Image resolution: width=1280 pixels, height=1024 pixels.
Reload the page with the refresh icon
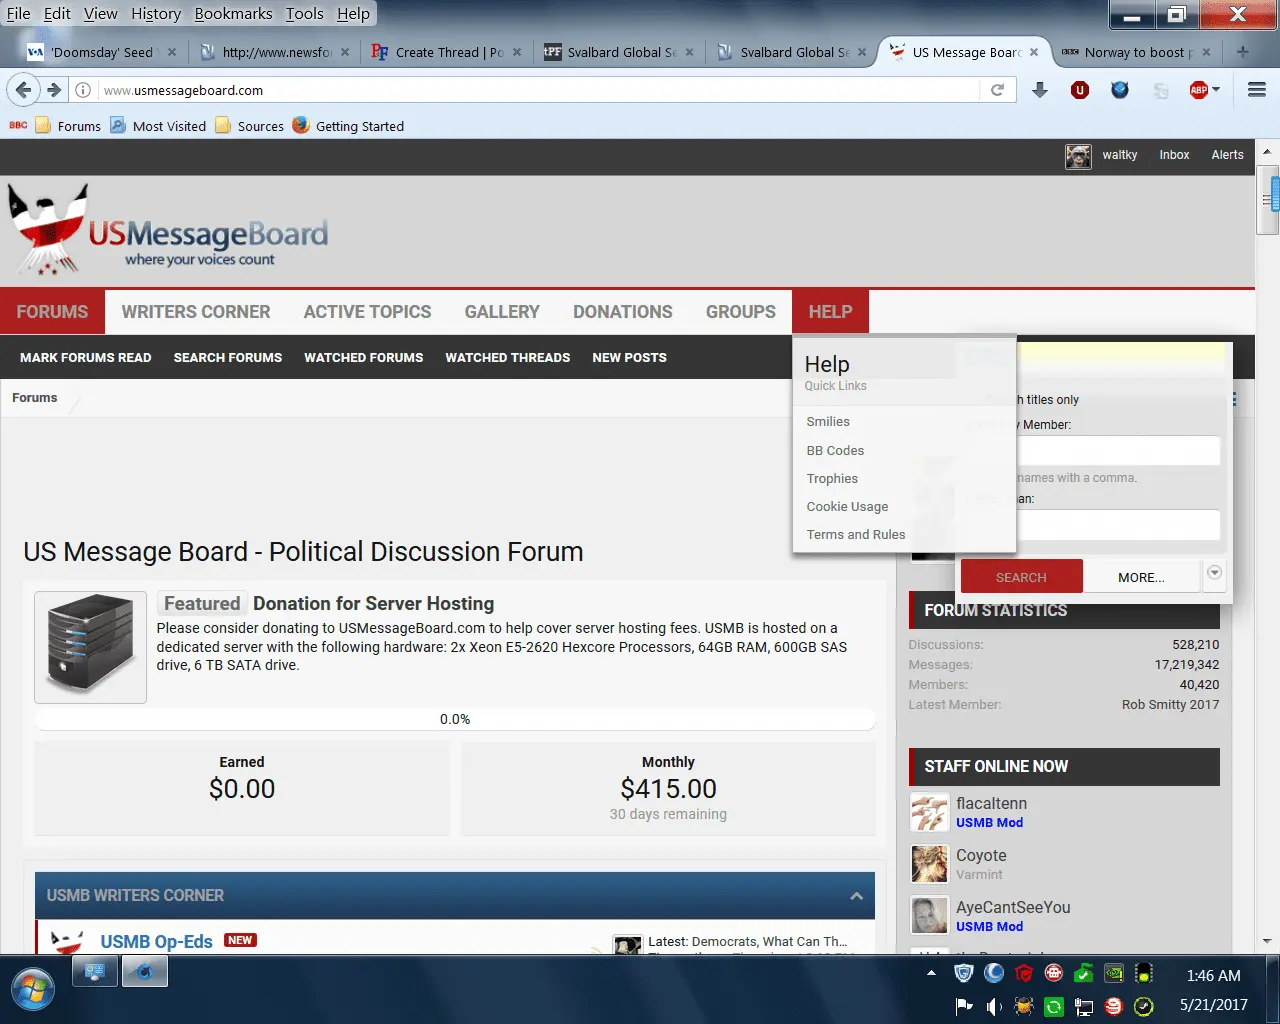(997, 90)
